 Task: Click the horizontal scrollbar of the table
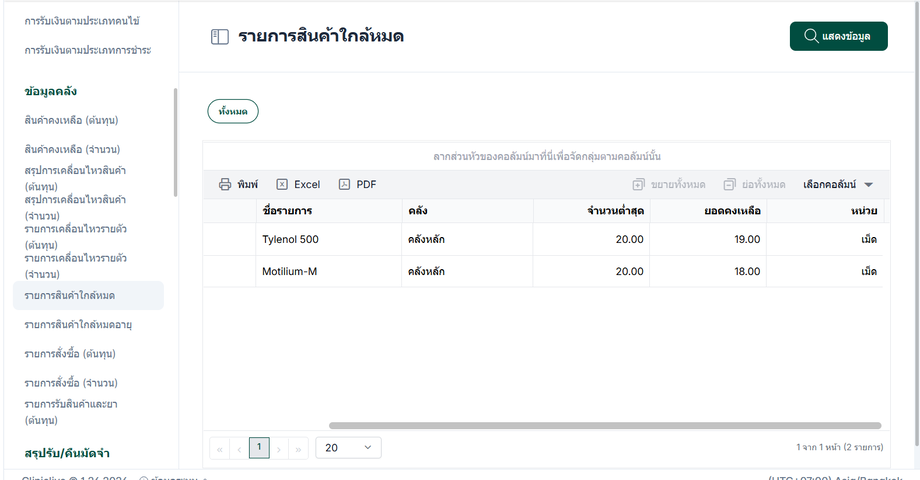[605, 425]
